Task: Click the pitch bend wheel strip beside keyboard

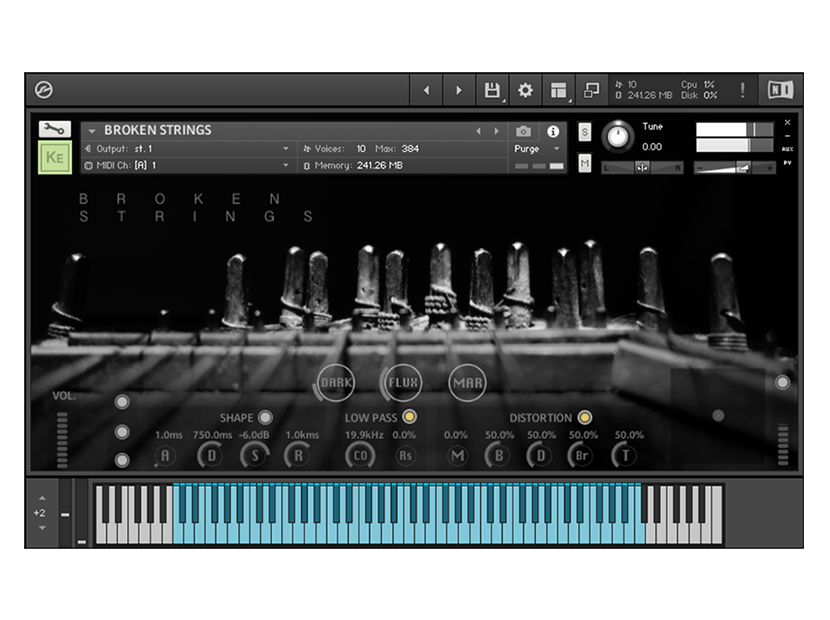Action: coord(65,513)
